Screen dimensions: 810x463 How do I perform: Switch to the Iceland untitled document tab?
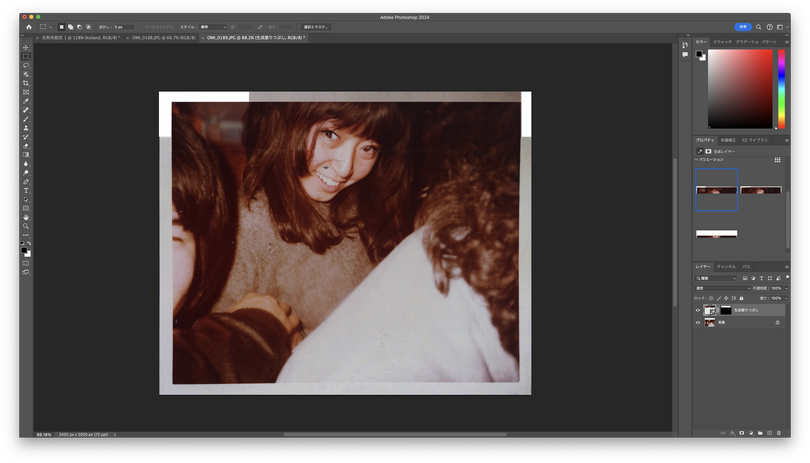[x=80, y=38]
